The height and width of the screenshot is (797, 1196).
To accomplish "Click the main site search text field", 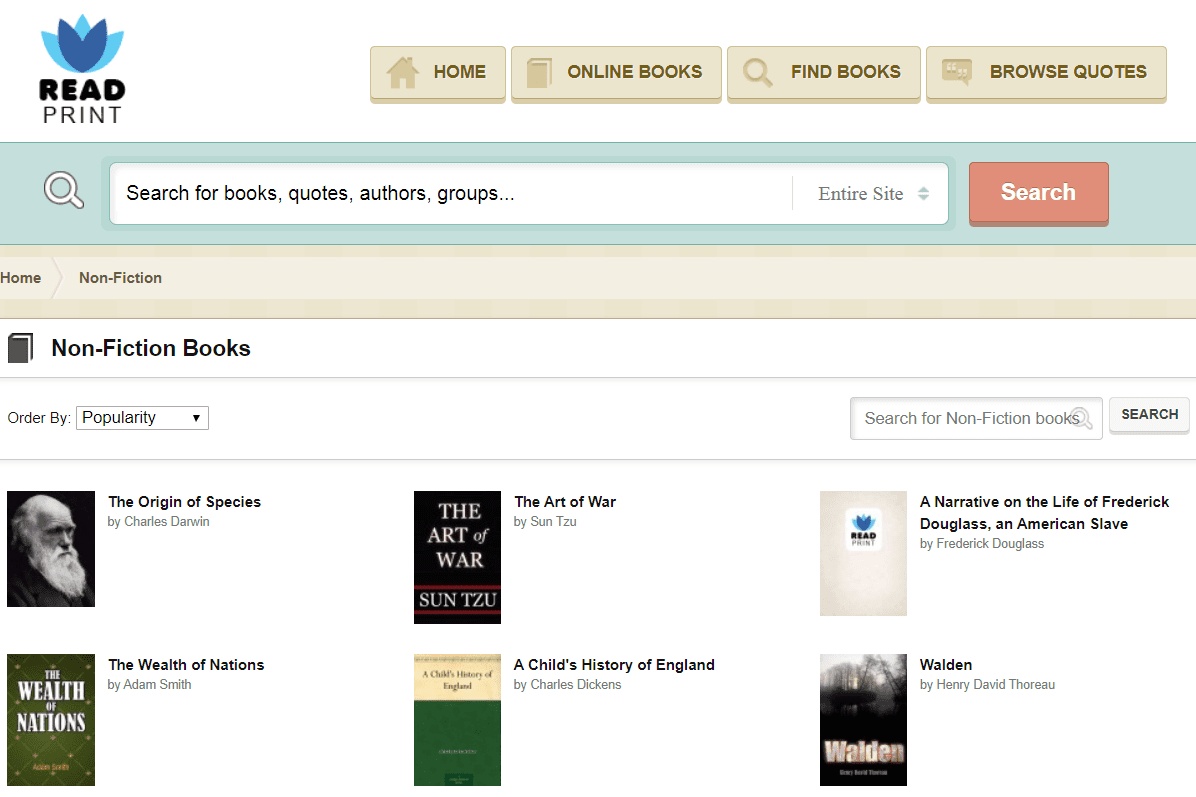I will point(450,194).
